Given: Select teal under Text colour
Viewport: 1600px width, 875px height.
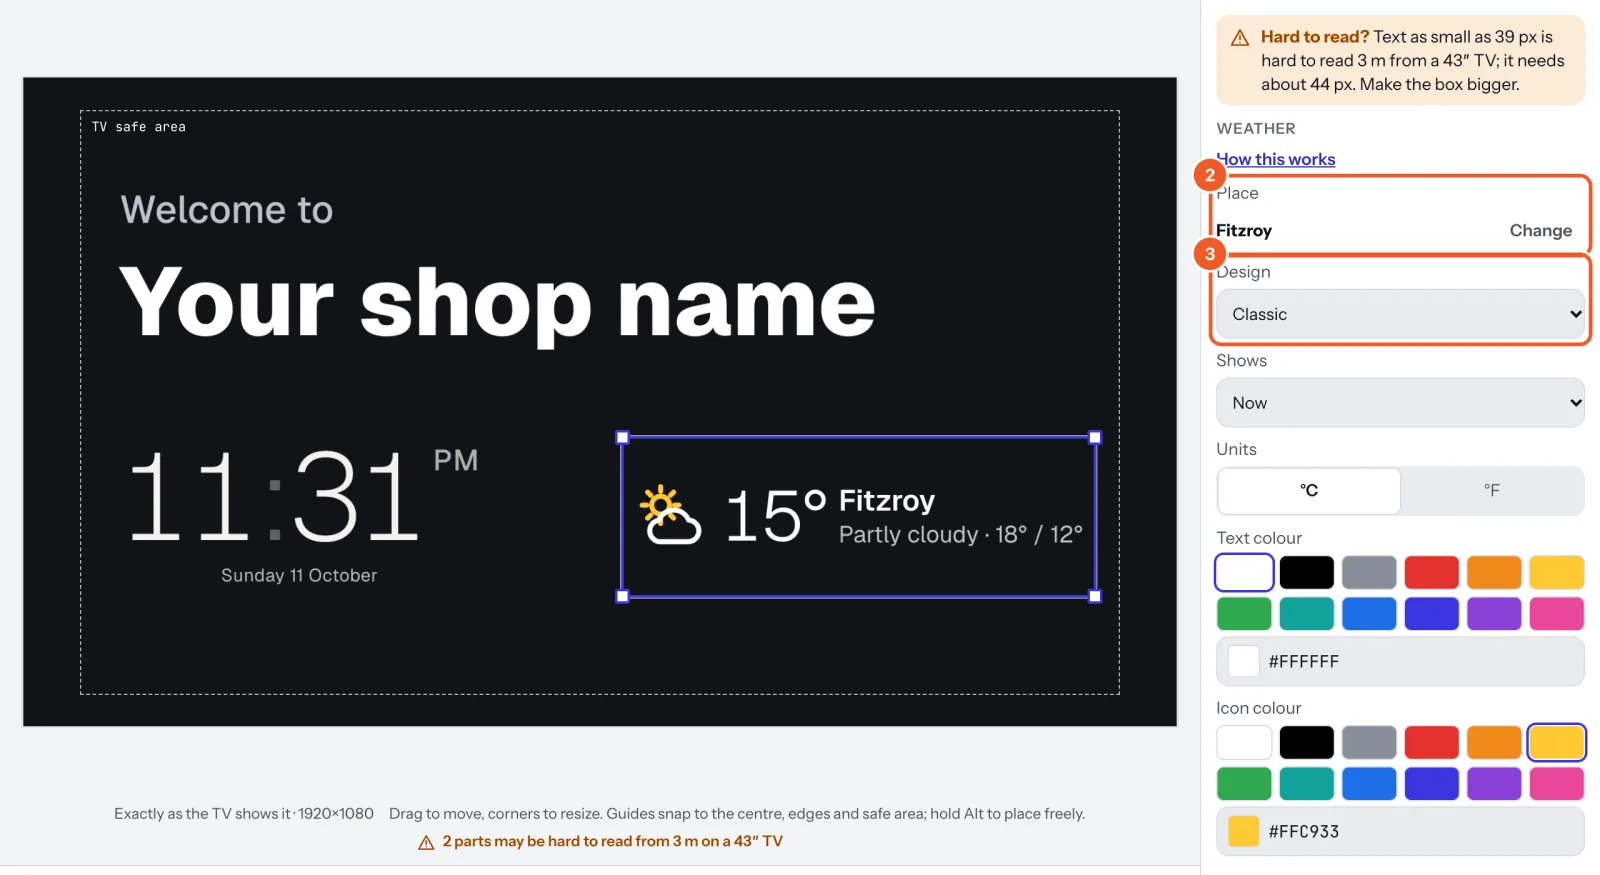Looking at the screenshot, I should (1307, 614).
